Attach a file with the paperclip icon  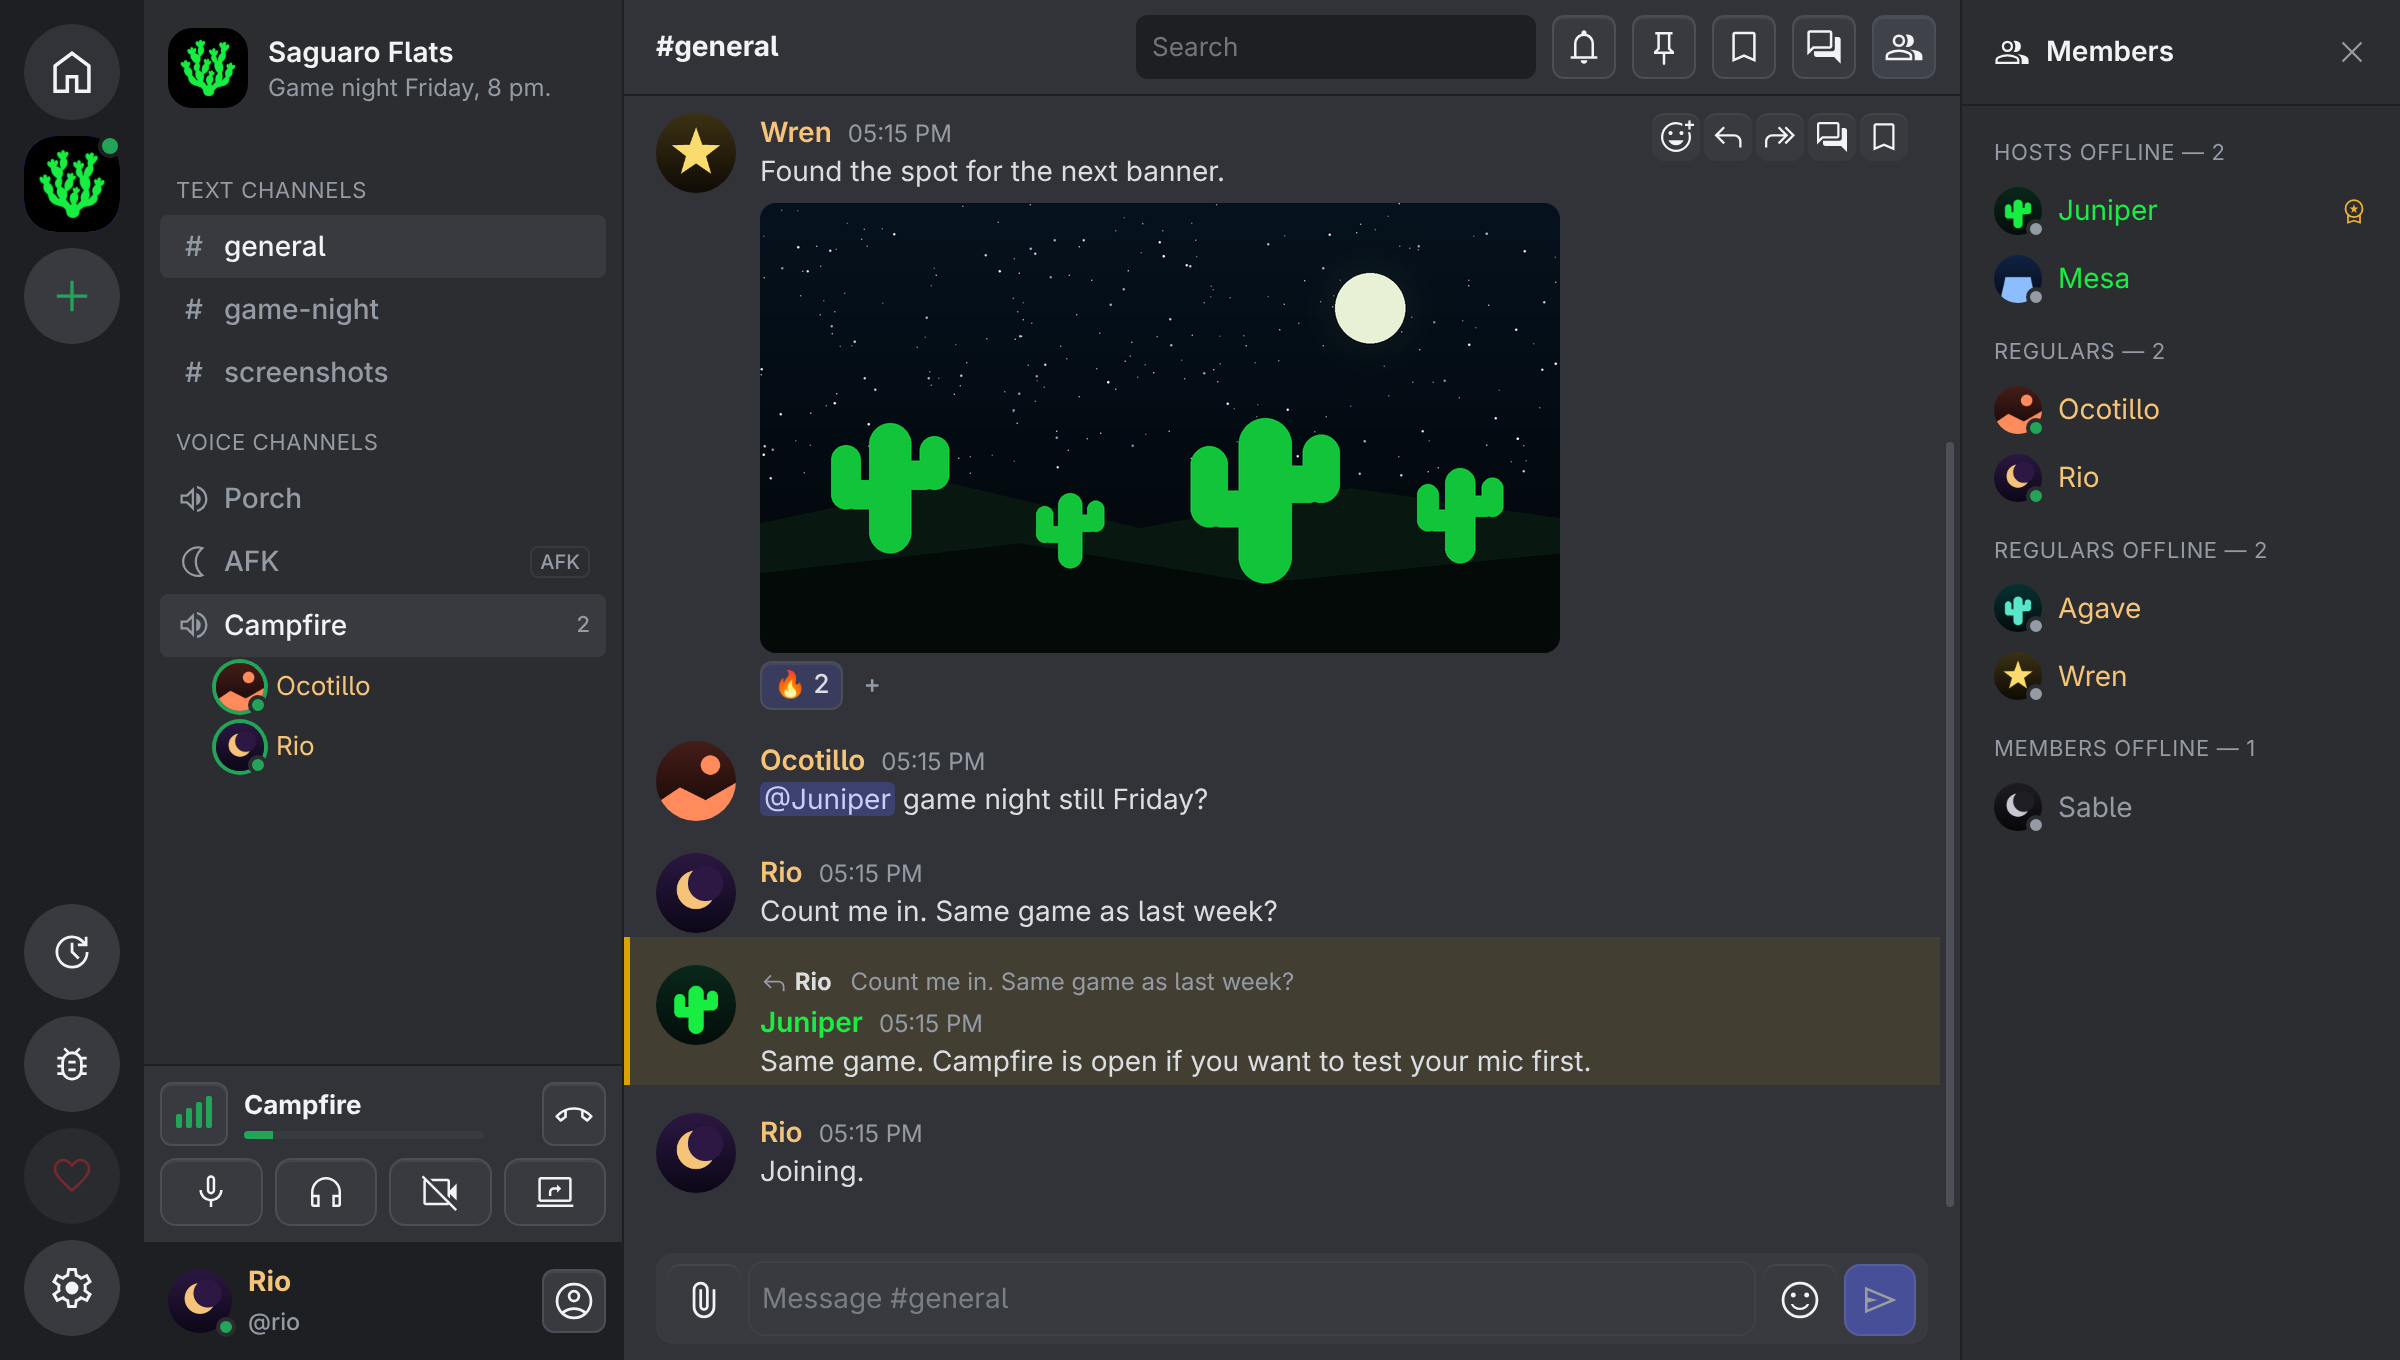click(704, 1300)
